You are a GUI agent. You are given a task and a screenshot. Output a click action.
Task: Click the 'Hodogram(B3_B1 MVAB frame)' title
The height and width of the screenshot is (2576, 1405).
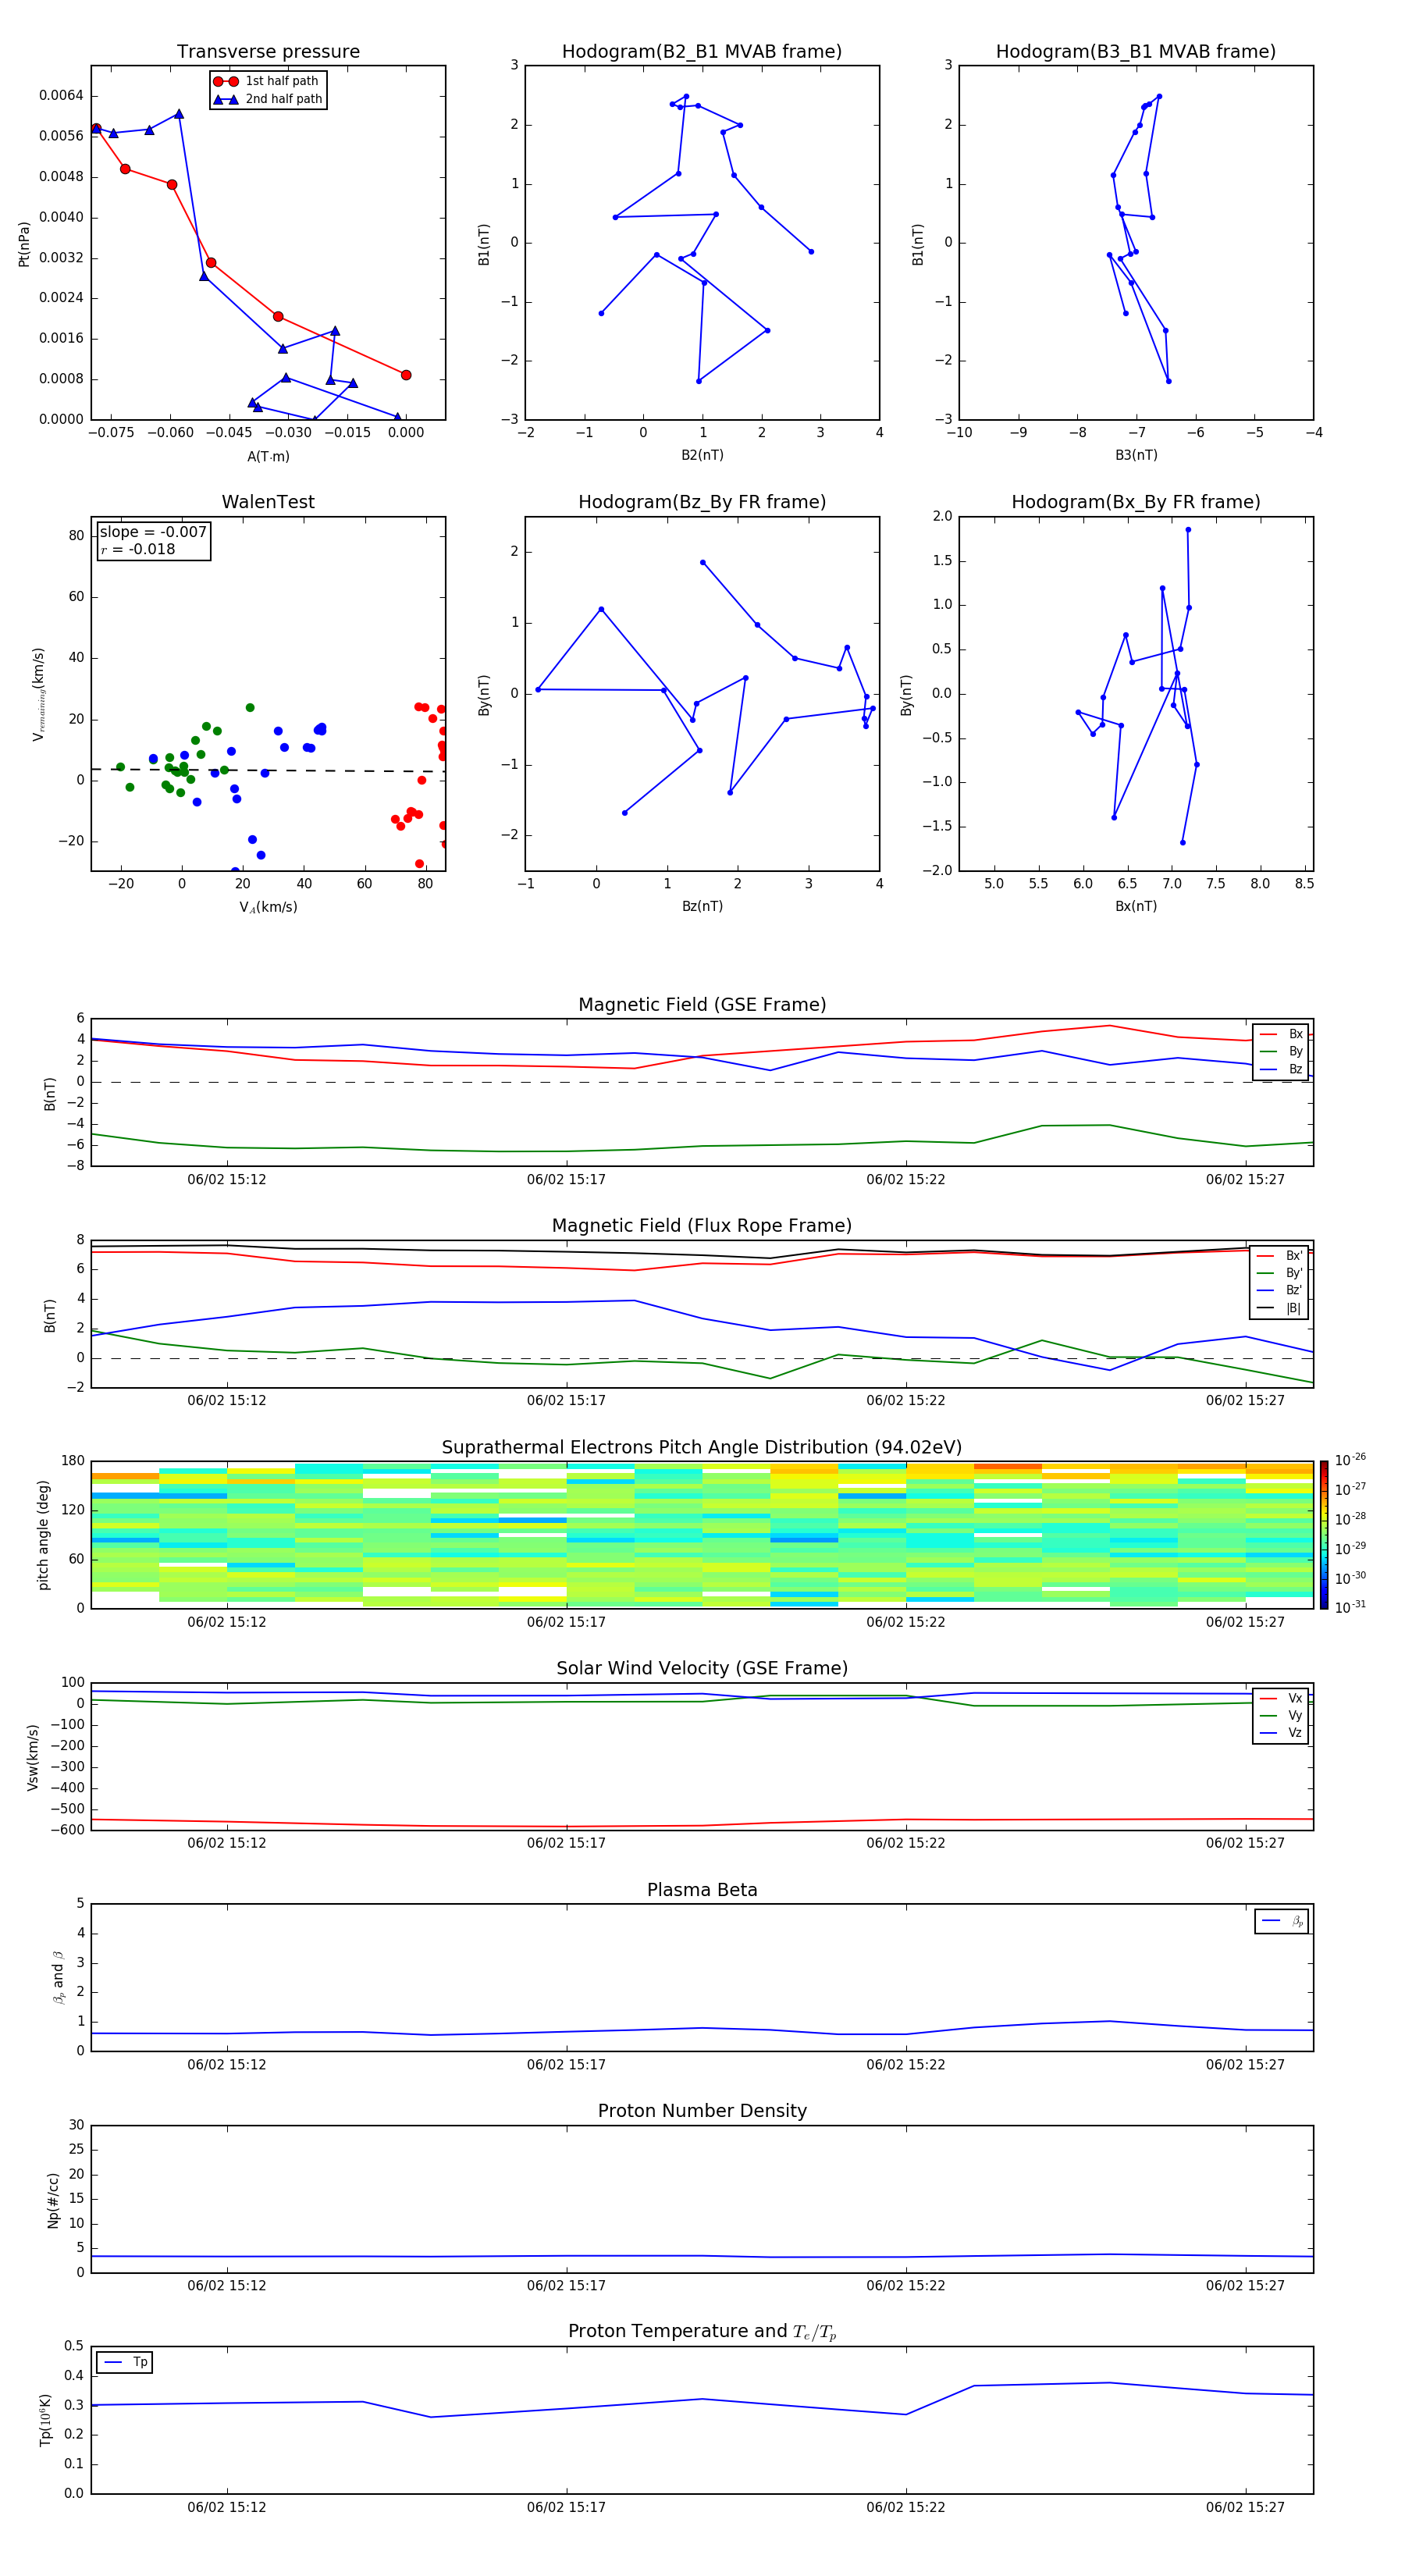pos(1136,52)
